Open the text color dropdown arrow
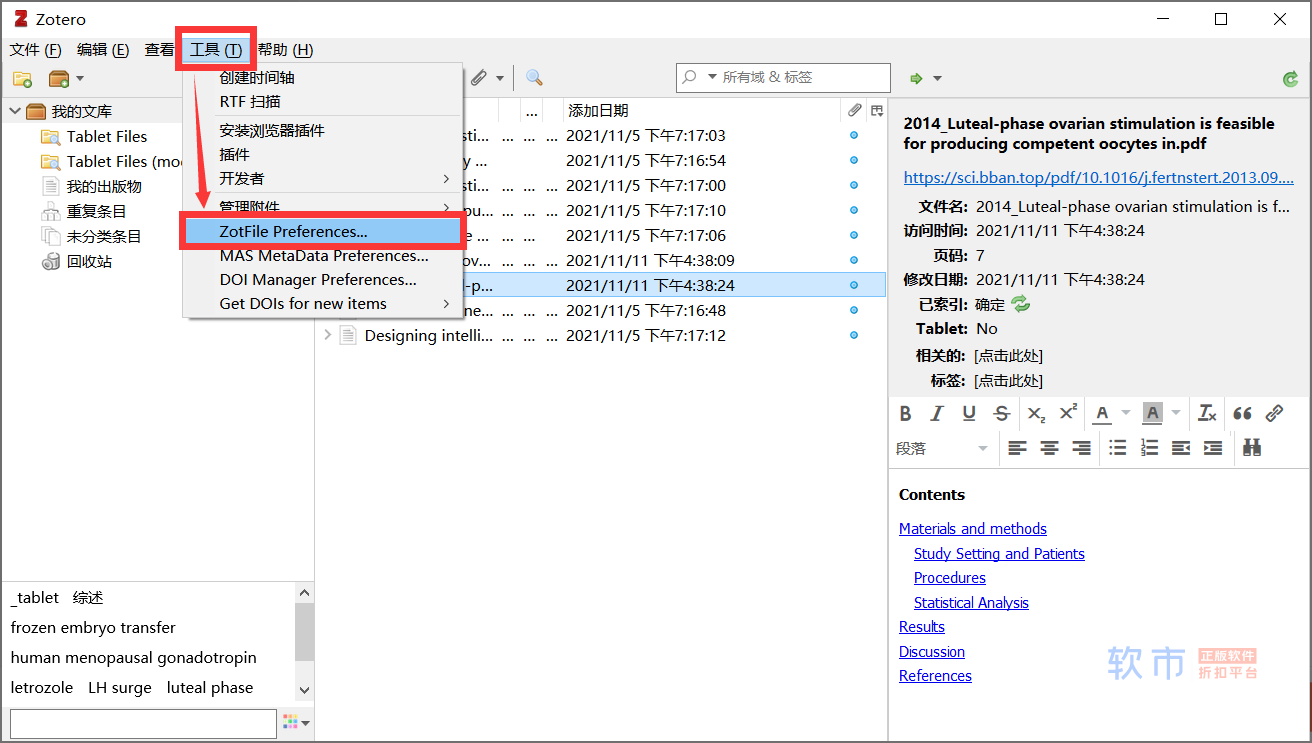This screenshot has width=1312, height=743. (x=1126, y=413)
